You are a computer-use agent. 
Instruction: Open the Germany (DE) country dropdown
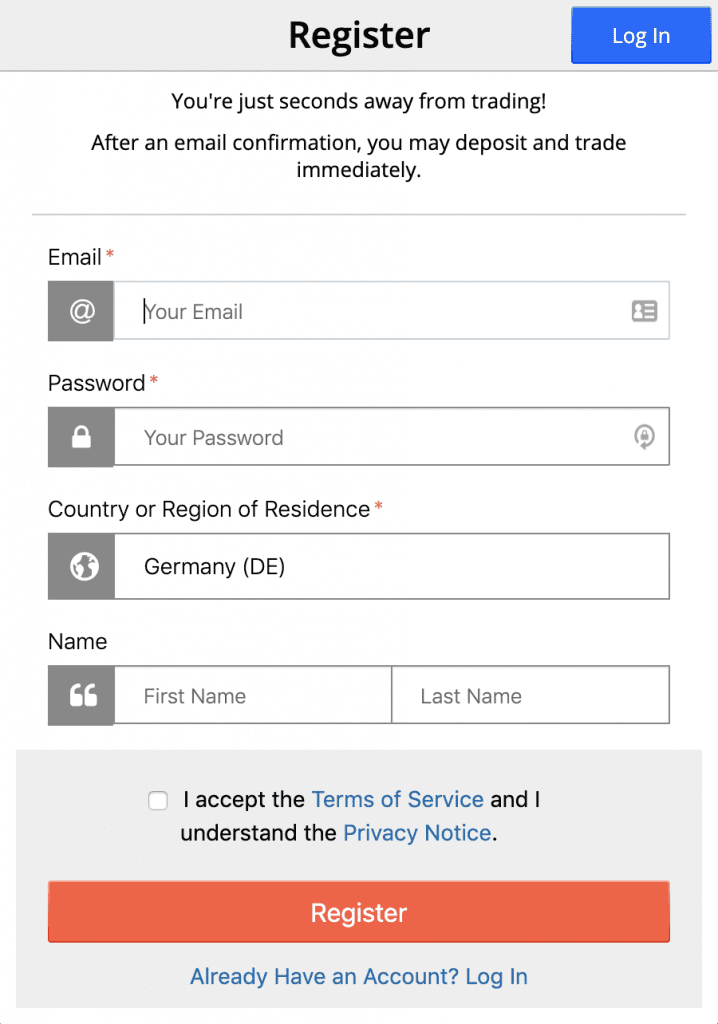(x=391, y=567)
